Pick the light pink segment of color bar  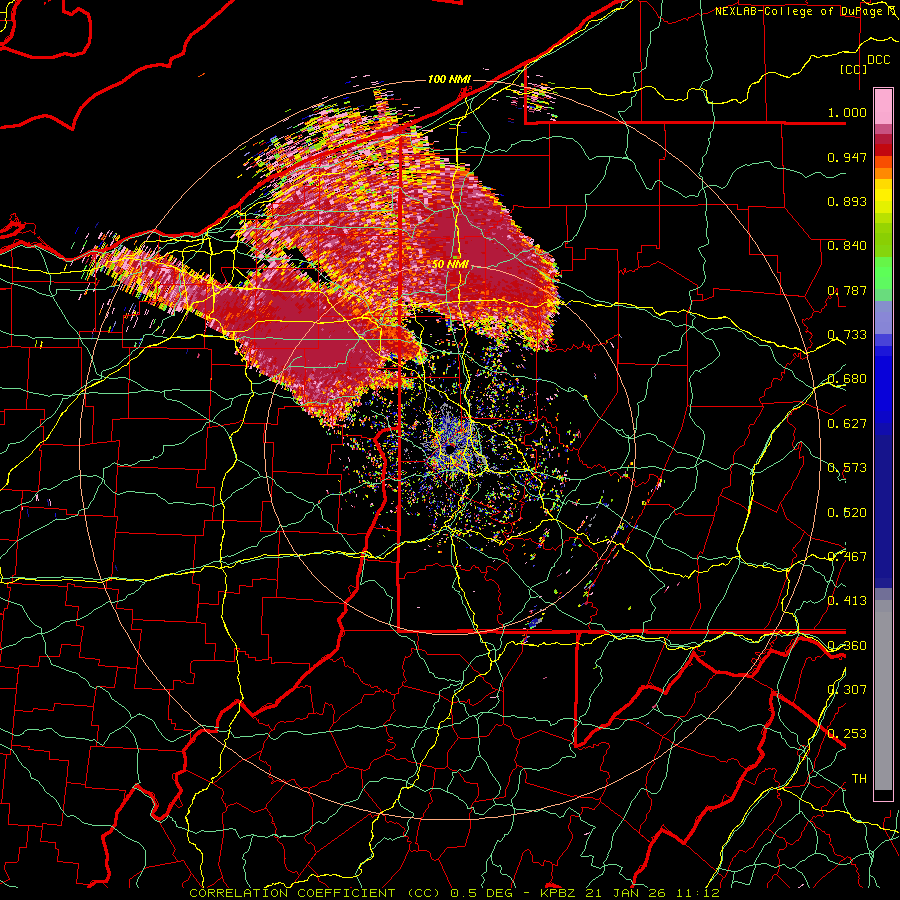(x=883, y=106)
